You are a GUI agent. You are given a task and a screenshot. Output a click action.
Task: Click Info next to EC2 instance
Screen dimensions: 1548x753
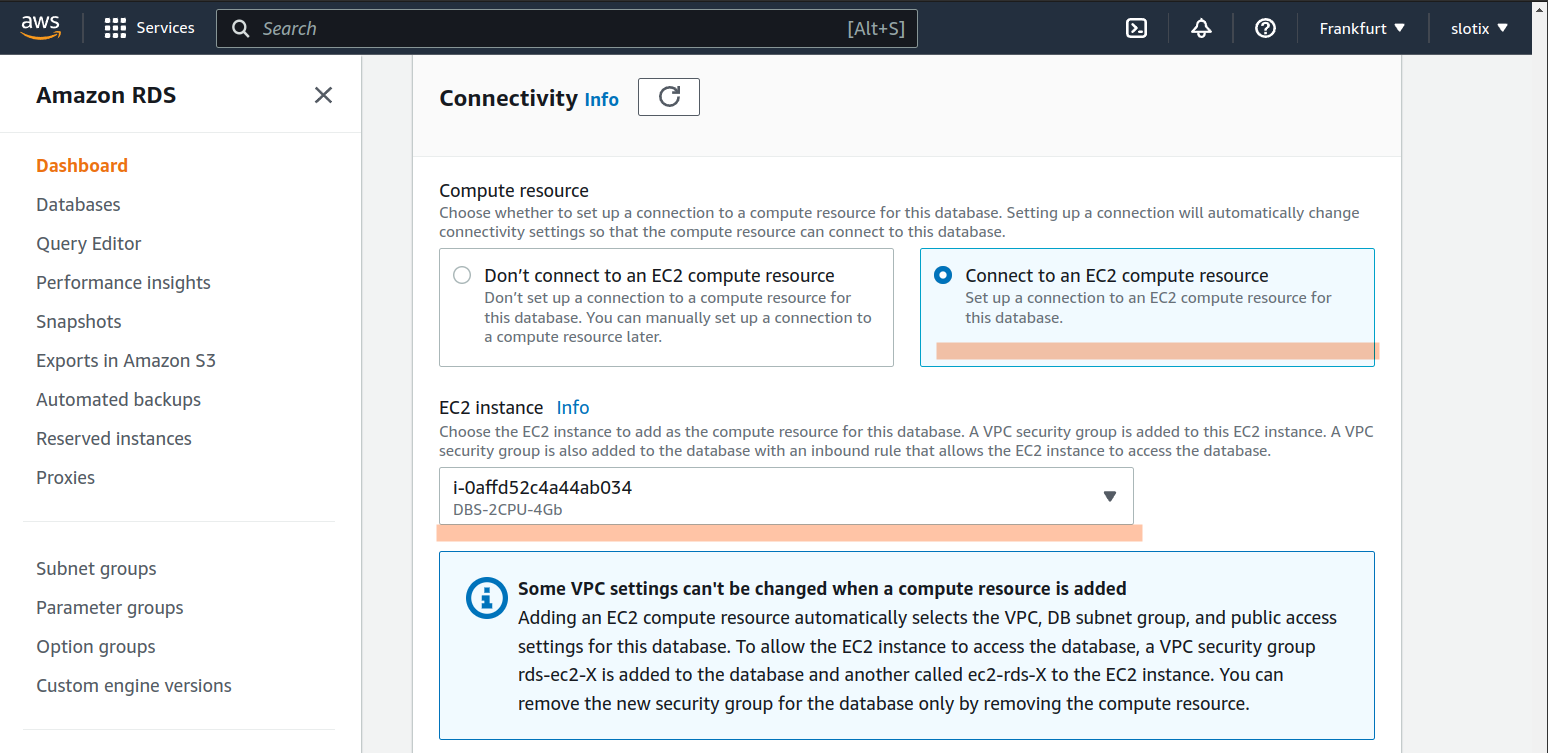pyautogui.click(x=573, y=407)
